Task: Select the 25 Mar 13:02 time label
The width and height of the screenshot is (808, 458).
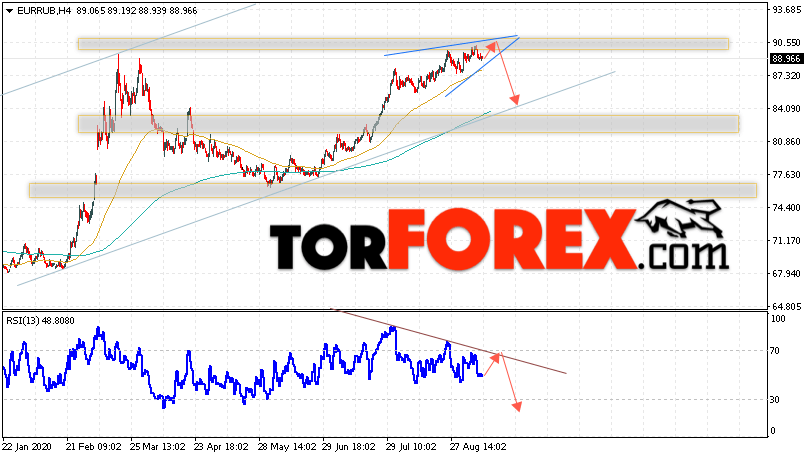Action: [x=158, y=447]
